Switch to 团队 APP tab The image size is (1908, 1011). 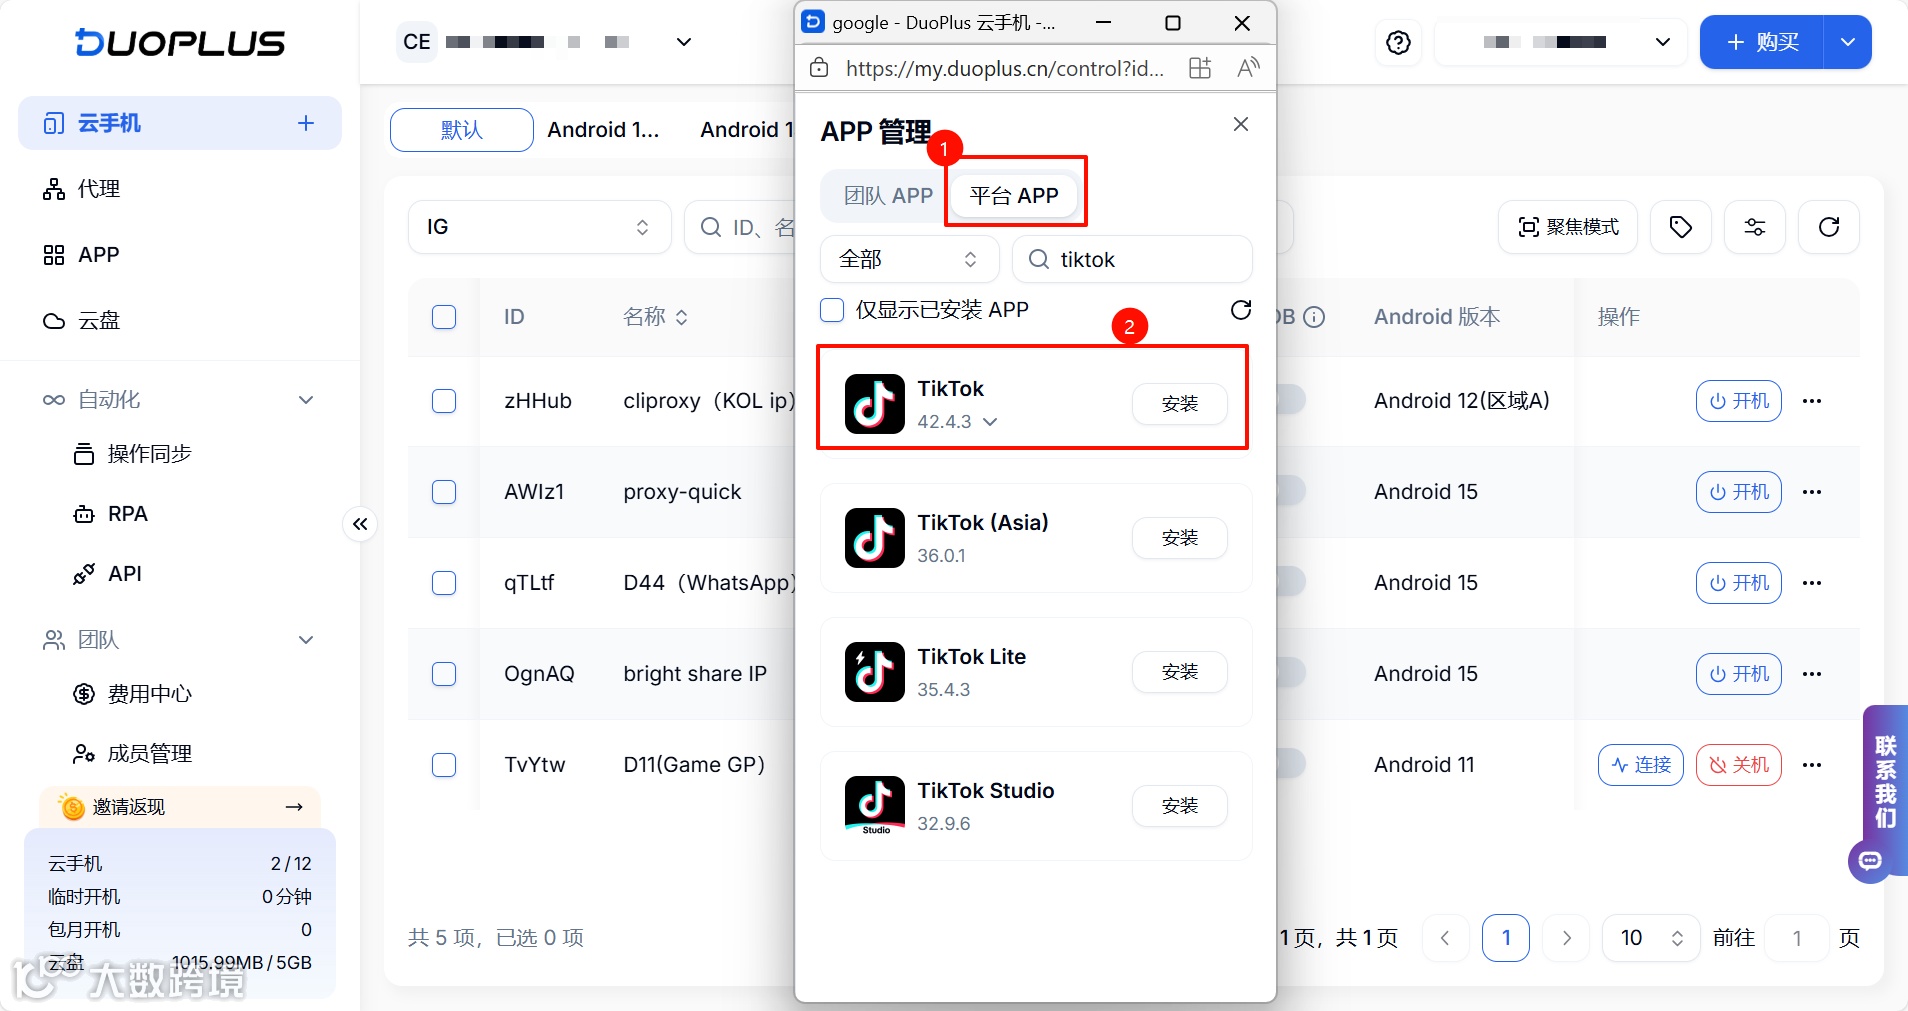tap(887, 196)
